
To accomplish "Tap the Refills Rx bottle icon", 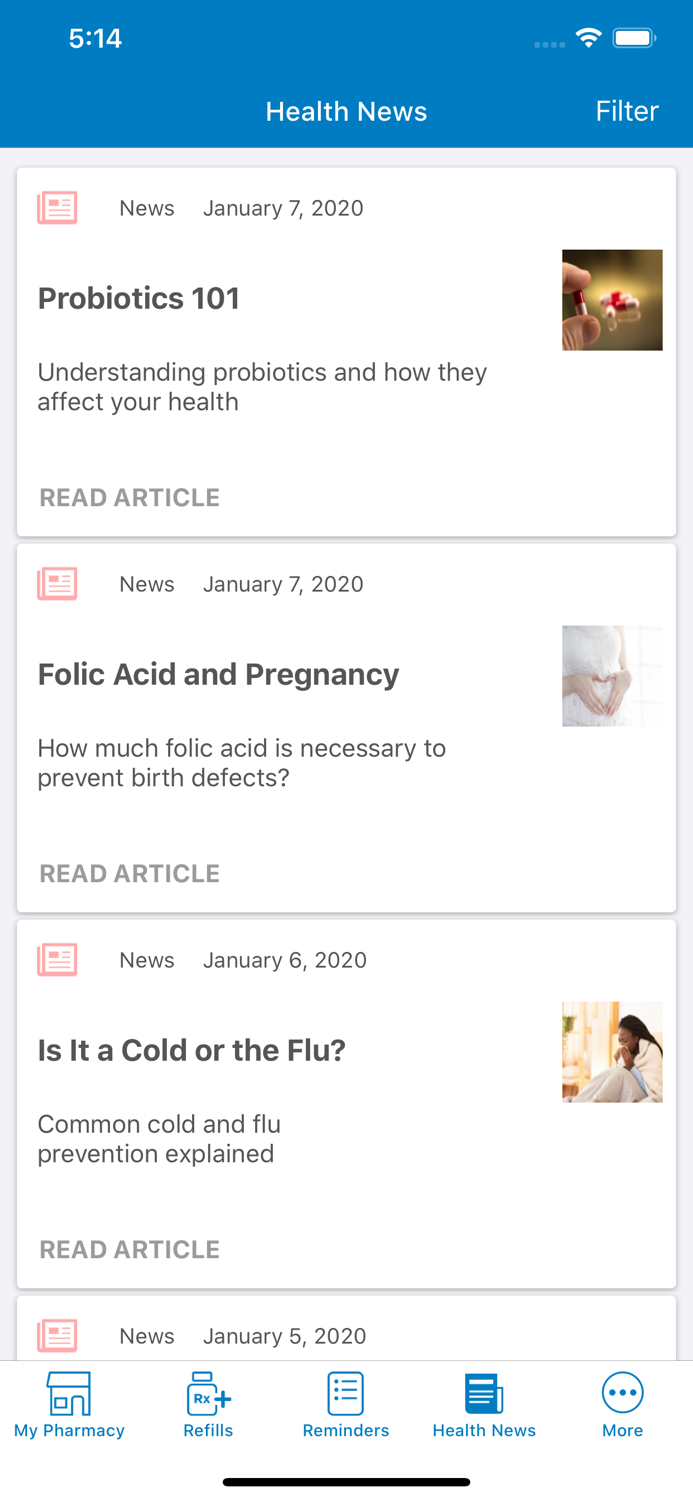I will (208, 1393).
